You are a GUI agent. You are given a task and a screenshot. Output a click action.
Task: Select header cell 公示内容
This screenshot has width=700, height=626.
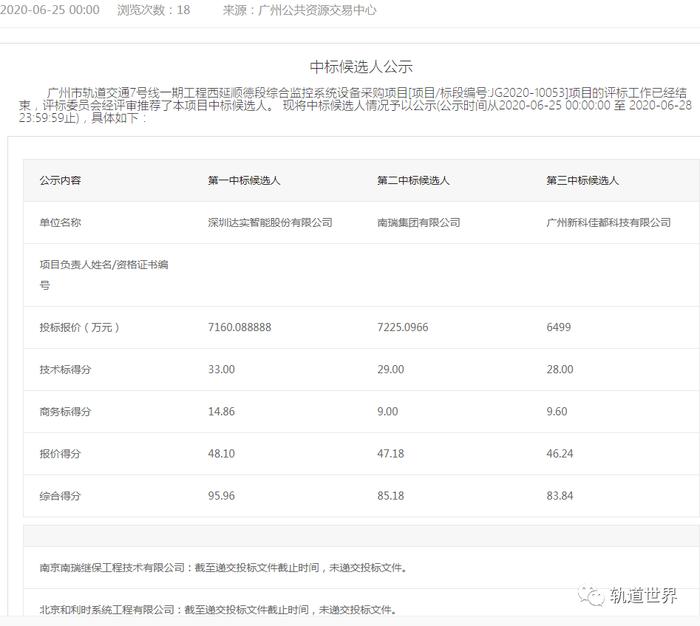[x=60, y=180]
